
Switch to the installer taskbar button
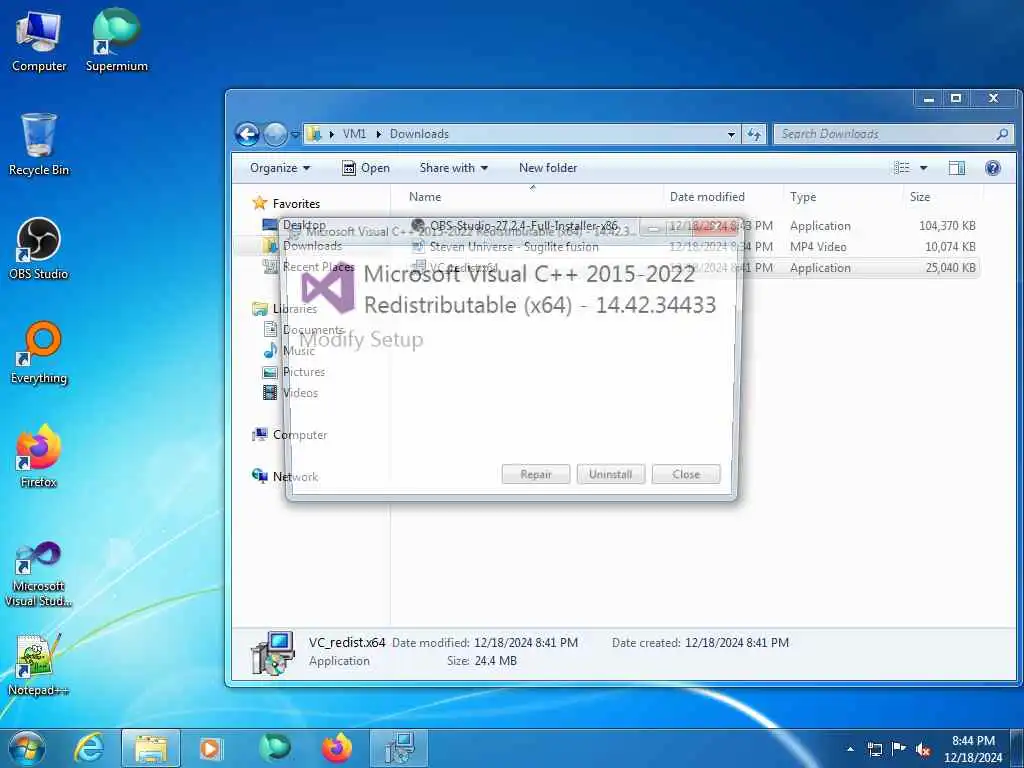click(399, 748)
